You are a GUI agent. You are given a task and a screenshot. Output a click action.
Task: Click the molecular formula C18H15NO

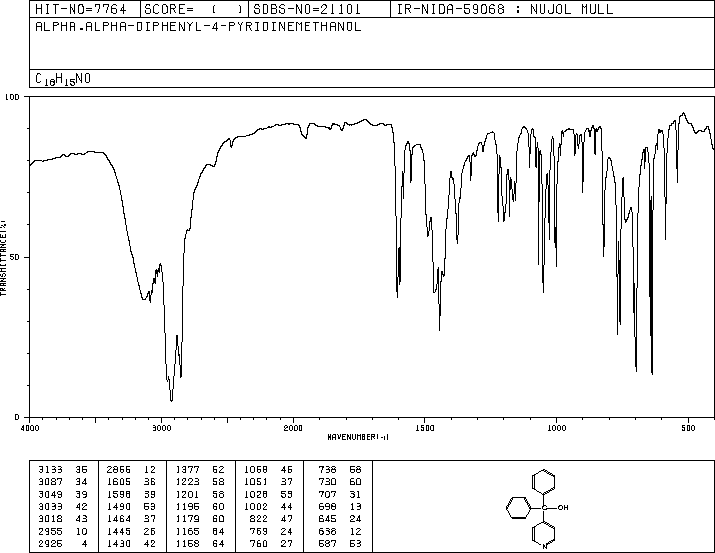(x=63, y=79)
